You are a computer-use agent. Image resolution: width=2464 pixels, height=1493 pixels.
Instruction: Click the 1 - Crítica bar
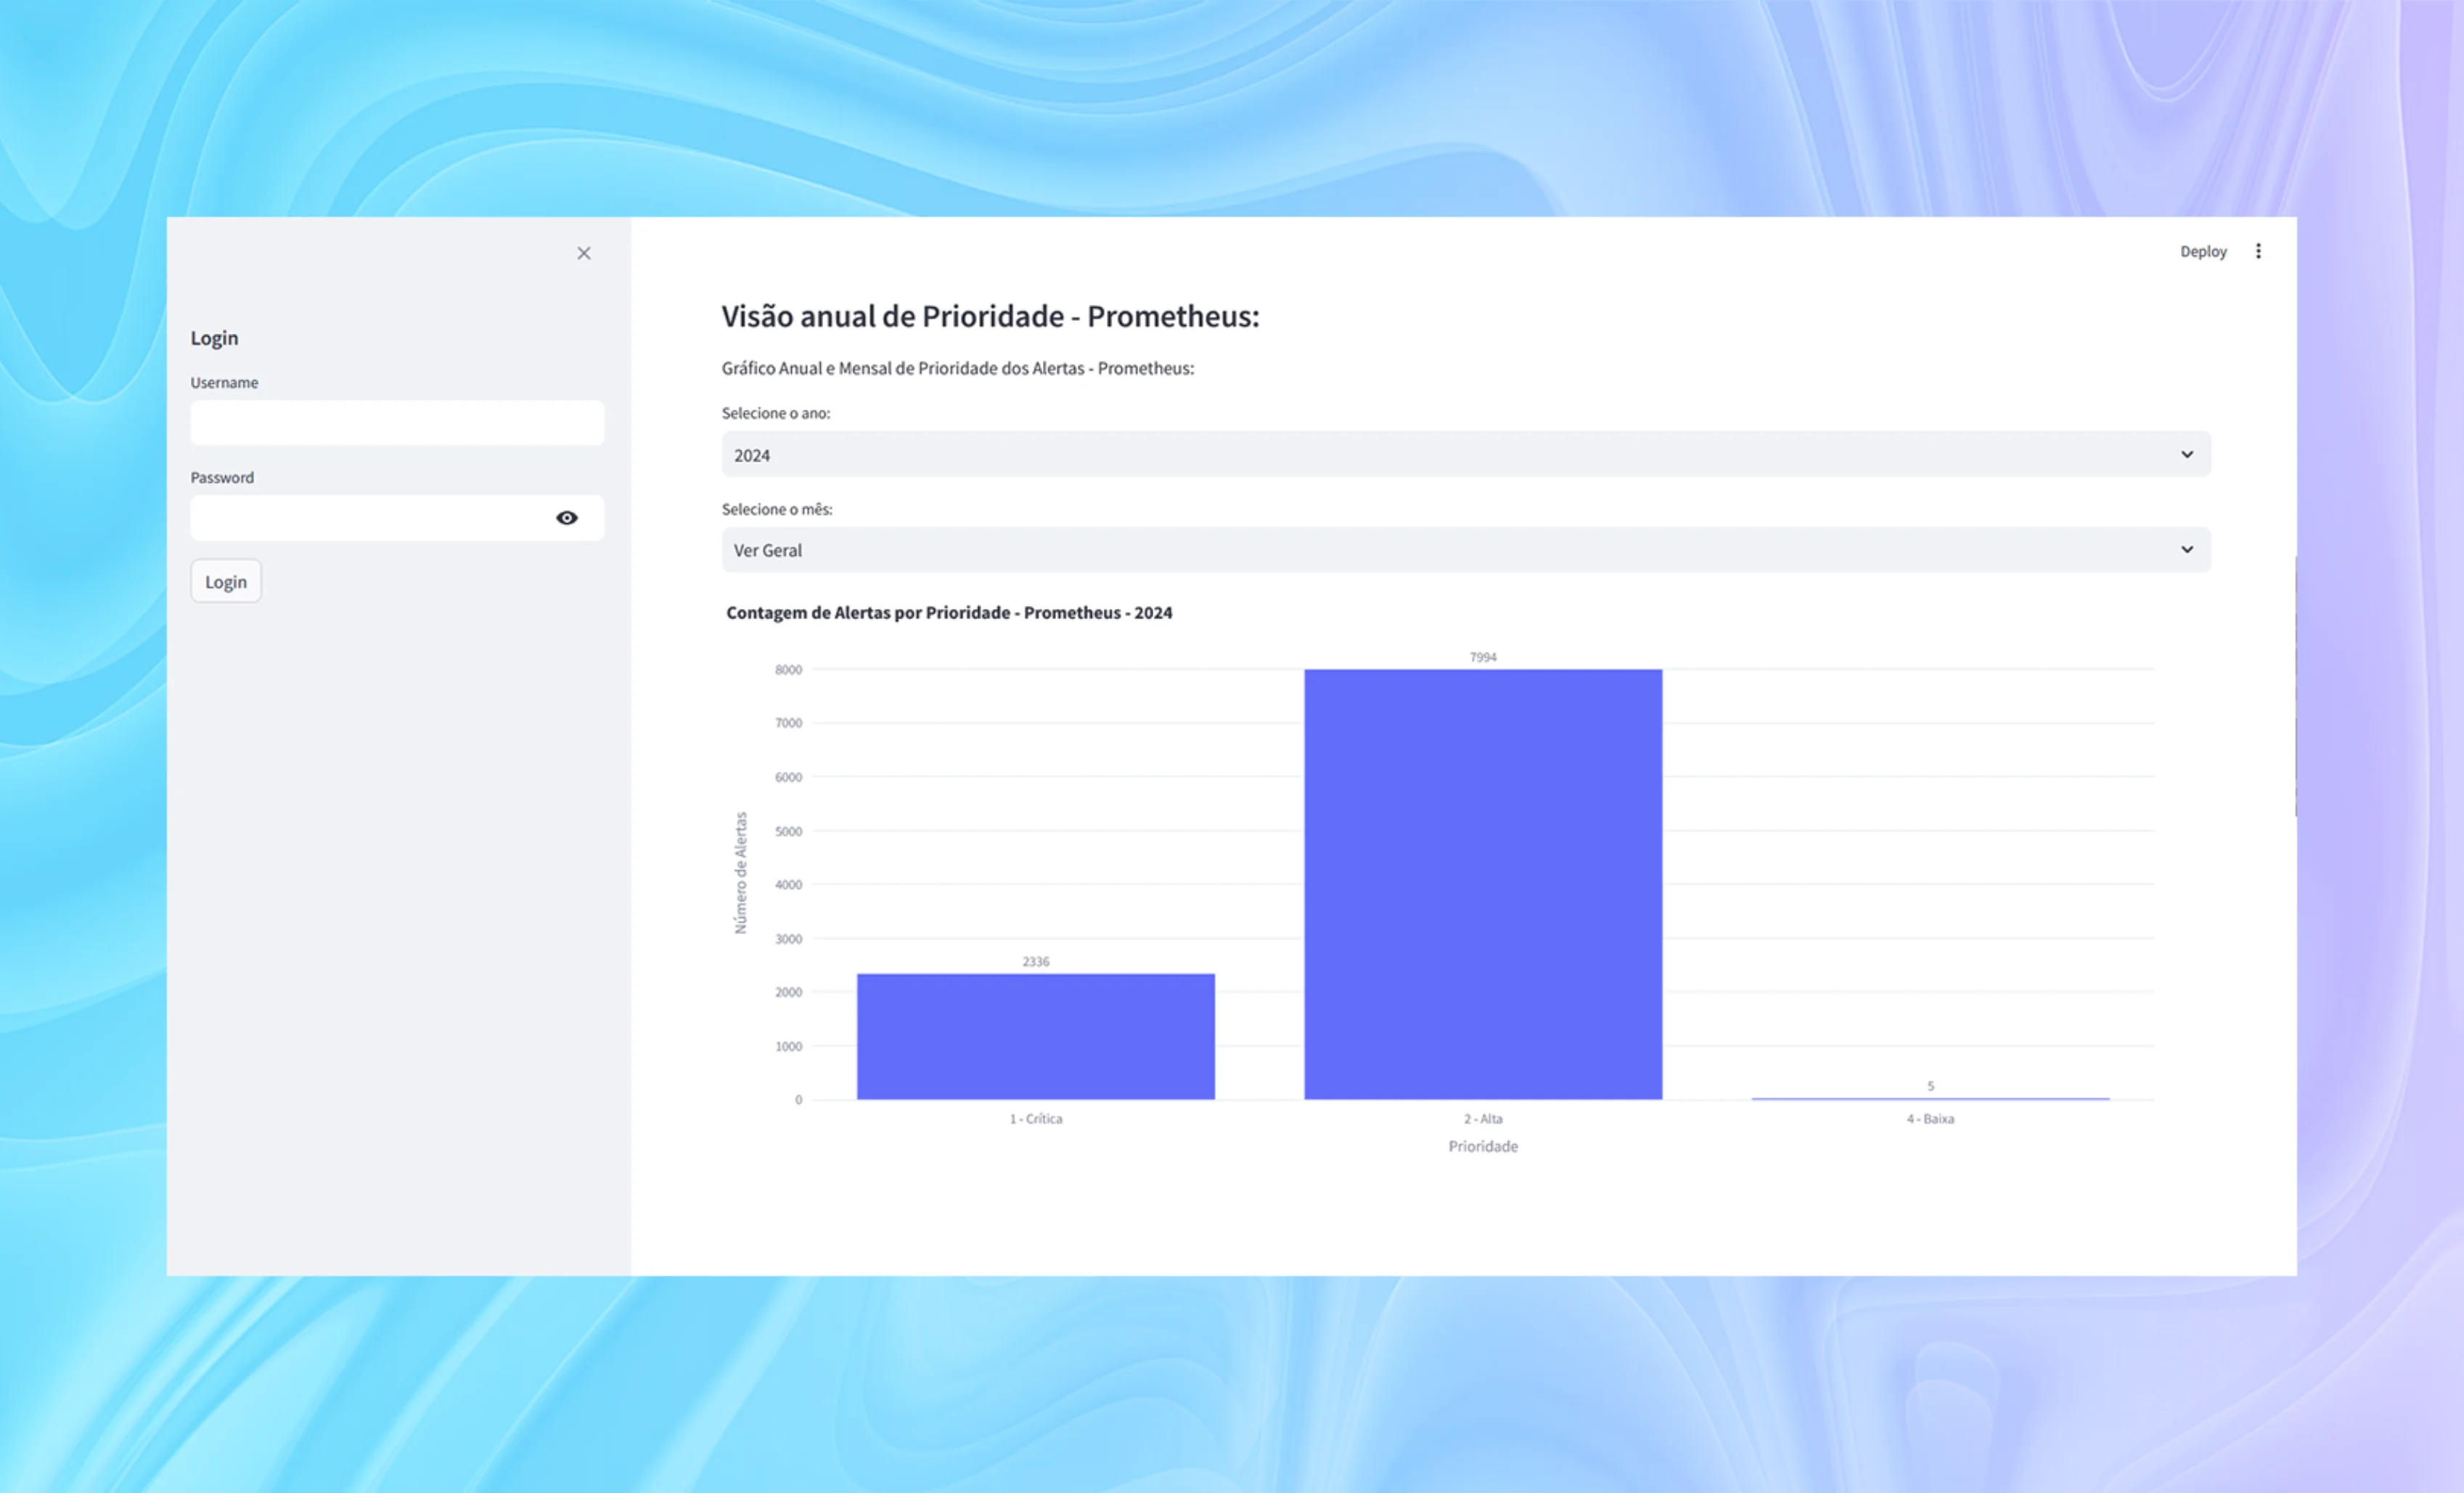(x=1035, y=1036)
